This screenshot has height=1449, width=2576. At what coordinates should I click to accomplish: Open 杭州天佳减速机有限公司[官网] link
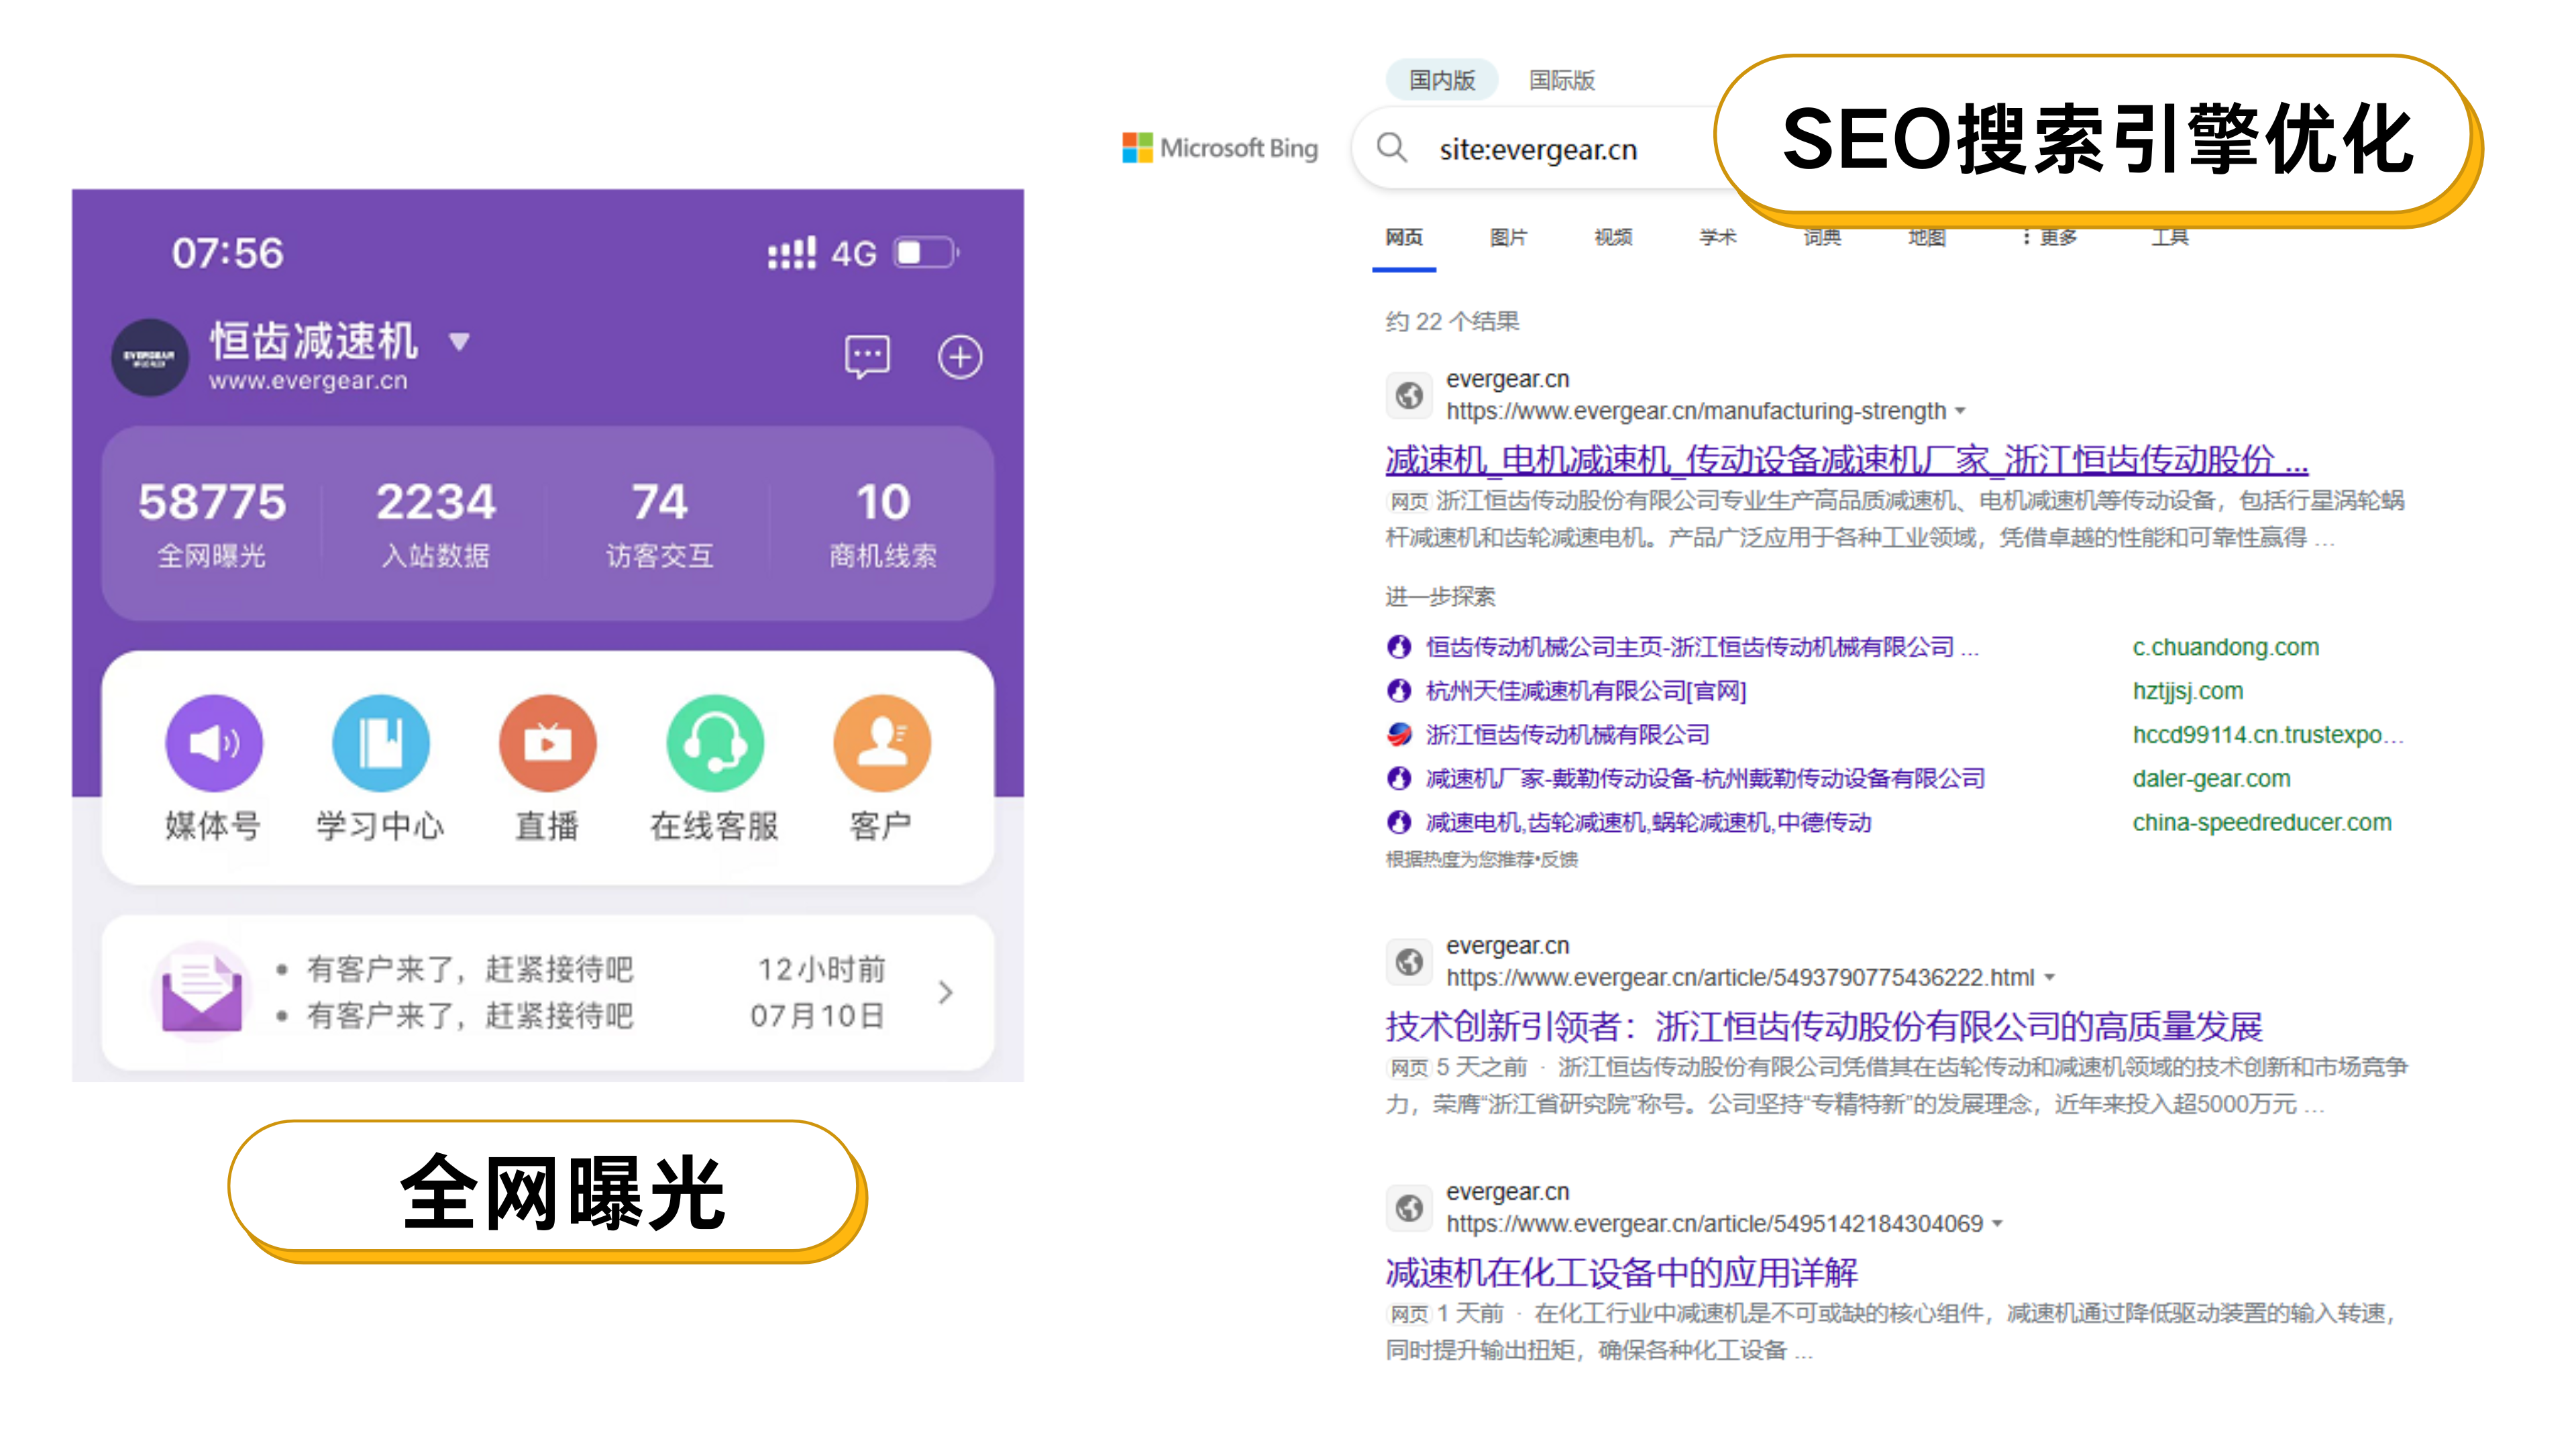pyautogui.click(x=1586, y=691)
